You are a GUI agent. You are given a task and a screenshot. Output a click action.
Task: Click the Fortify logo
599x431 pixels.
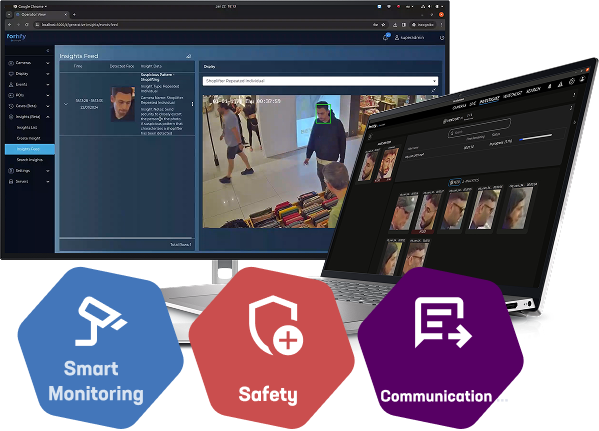(x=16, y=37)
